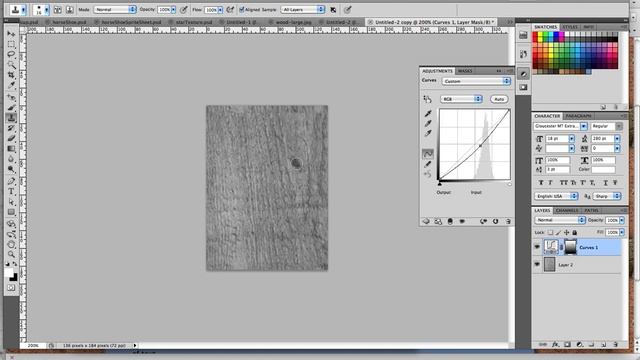Viewport: 640px width, 360px height.
Task: Select the Dodge tool
Action: 11,169
